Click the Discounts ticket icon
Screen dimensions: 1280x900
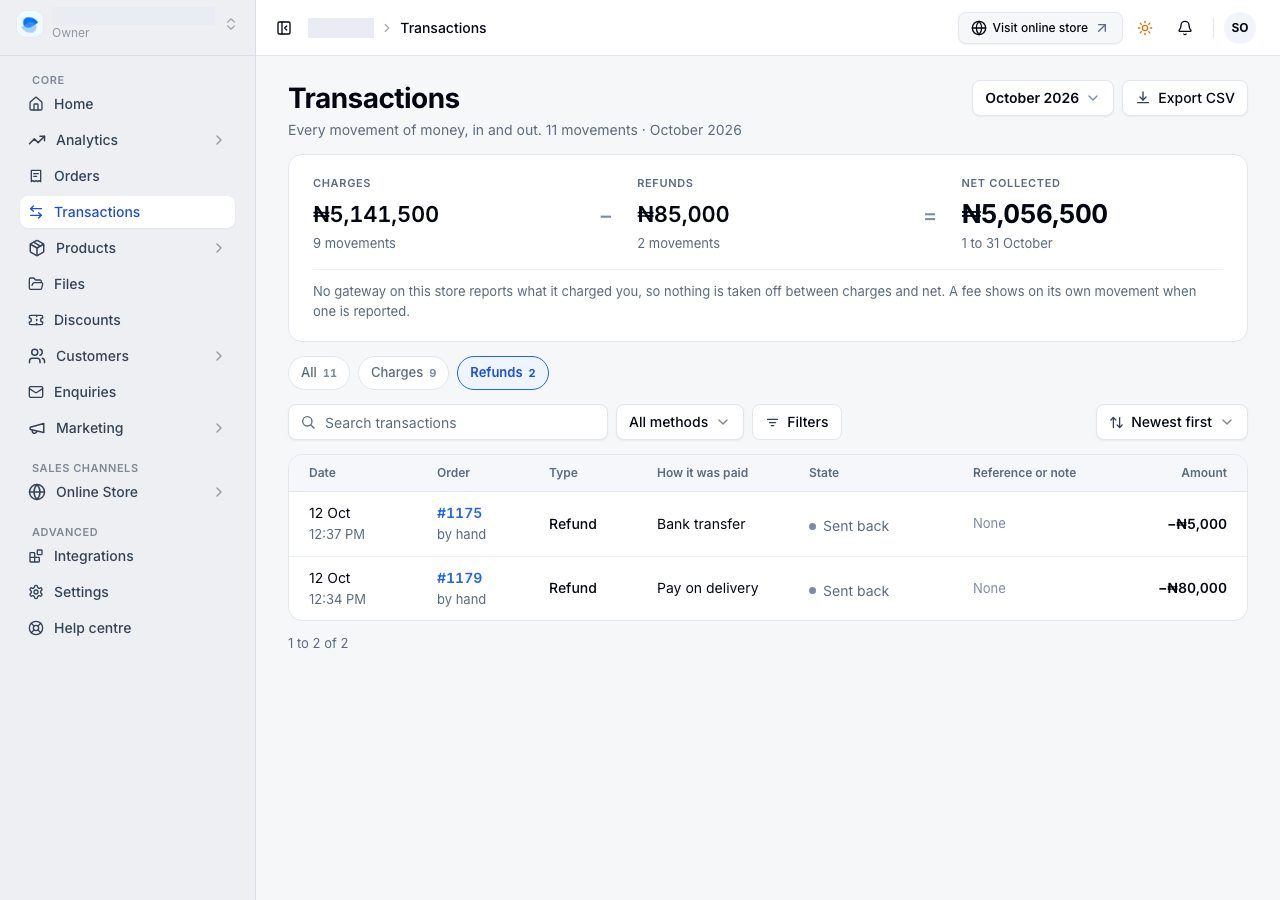click(36, 320)
